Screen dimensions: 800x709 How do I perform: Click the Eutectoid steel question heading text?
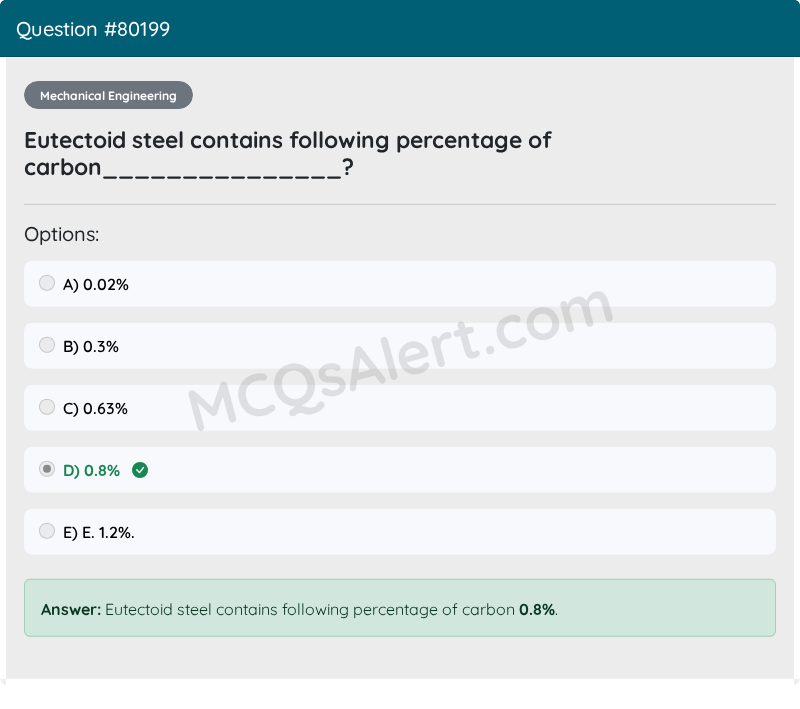[288, 154]
